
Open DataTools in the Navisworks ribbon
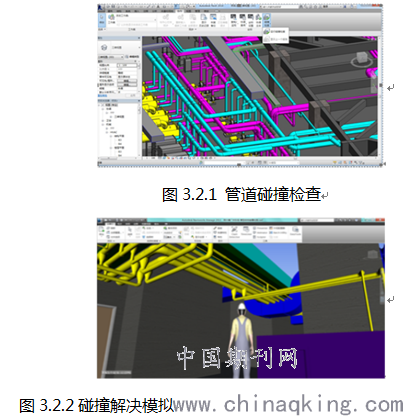(x=295, y=231)
